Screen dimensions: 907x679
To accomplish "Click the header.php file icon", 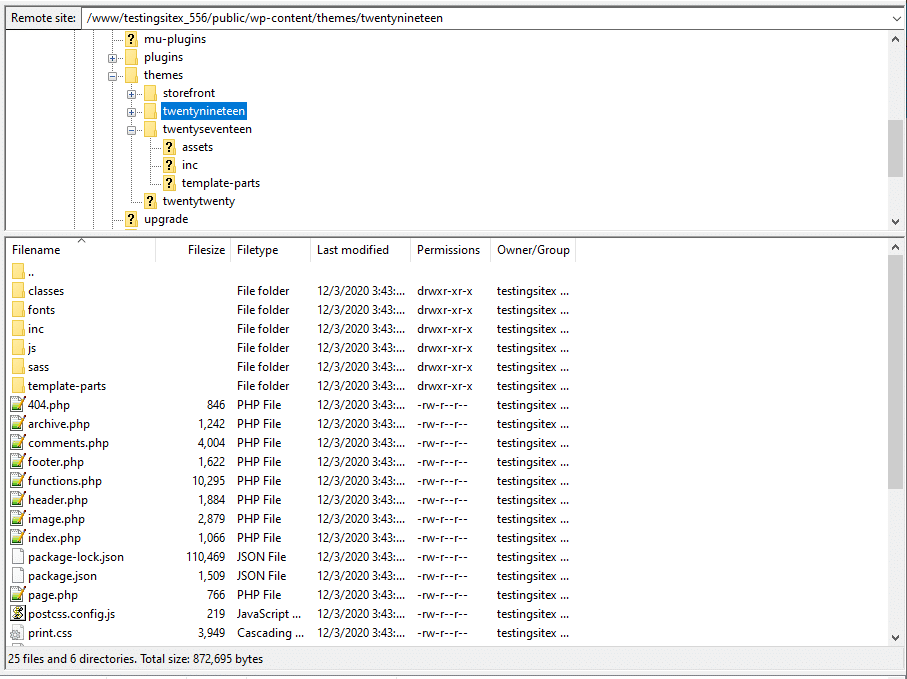I will 18,500.
